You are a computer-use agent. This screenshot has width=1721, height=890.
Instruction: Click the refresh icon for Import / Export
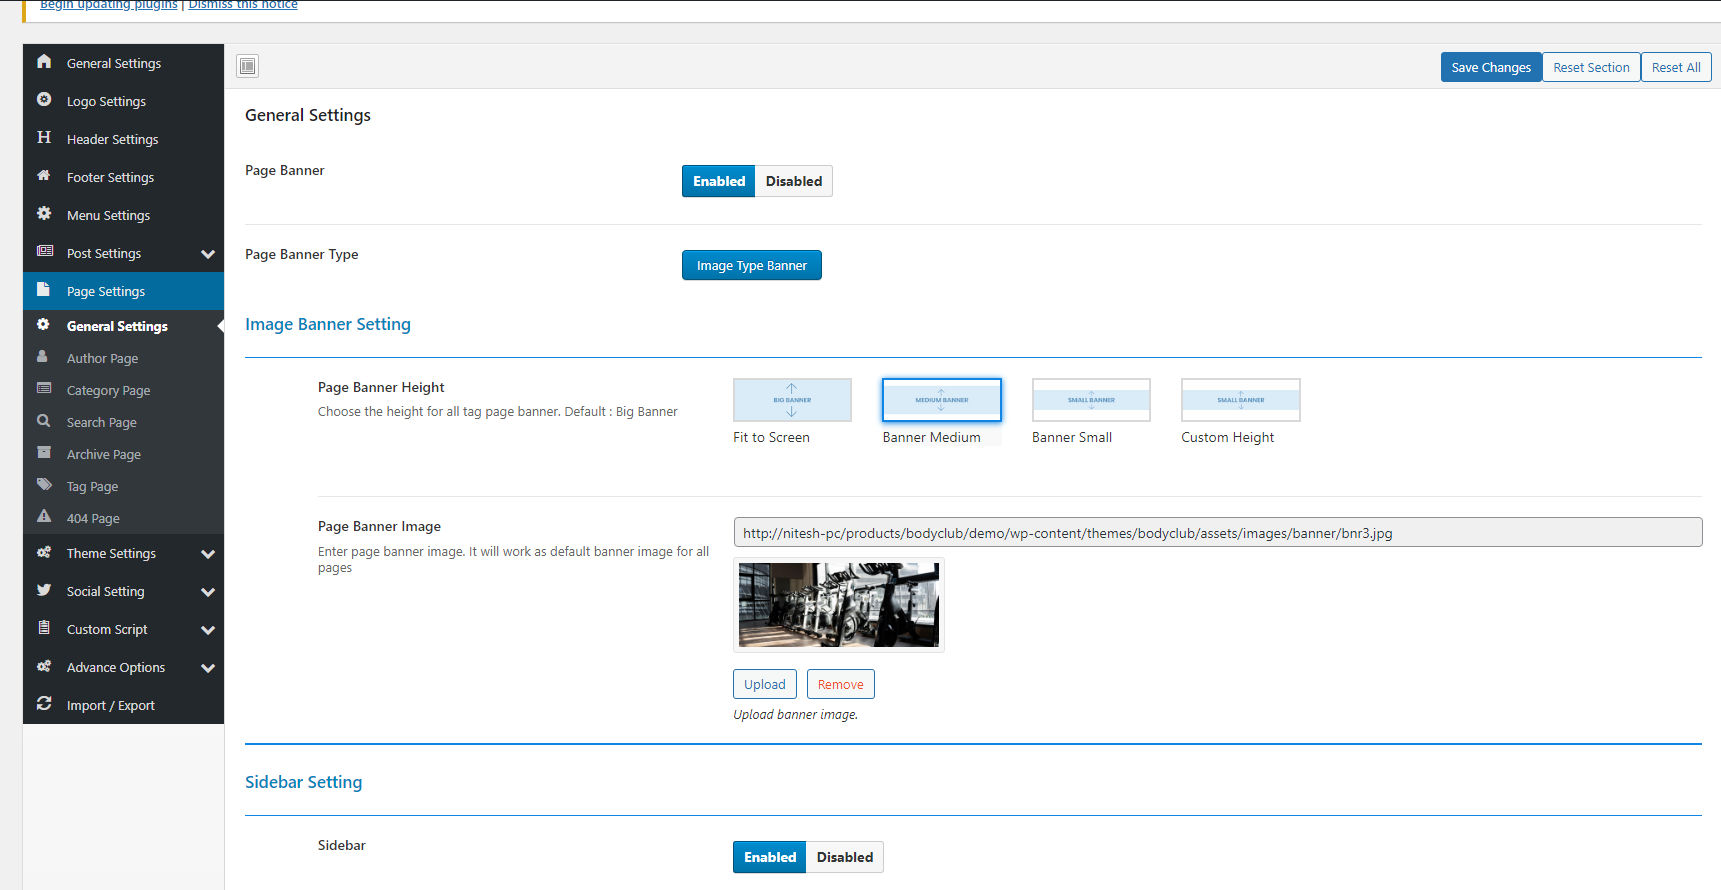(44, 704)
